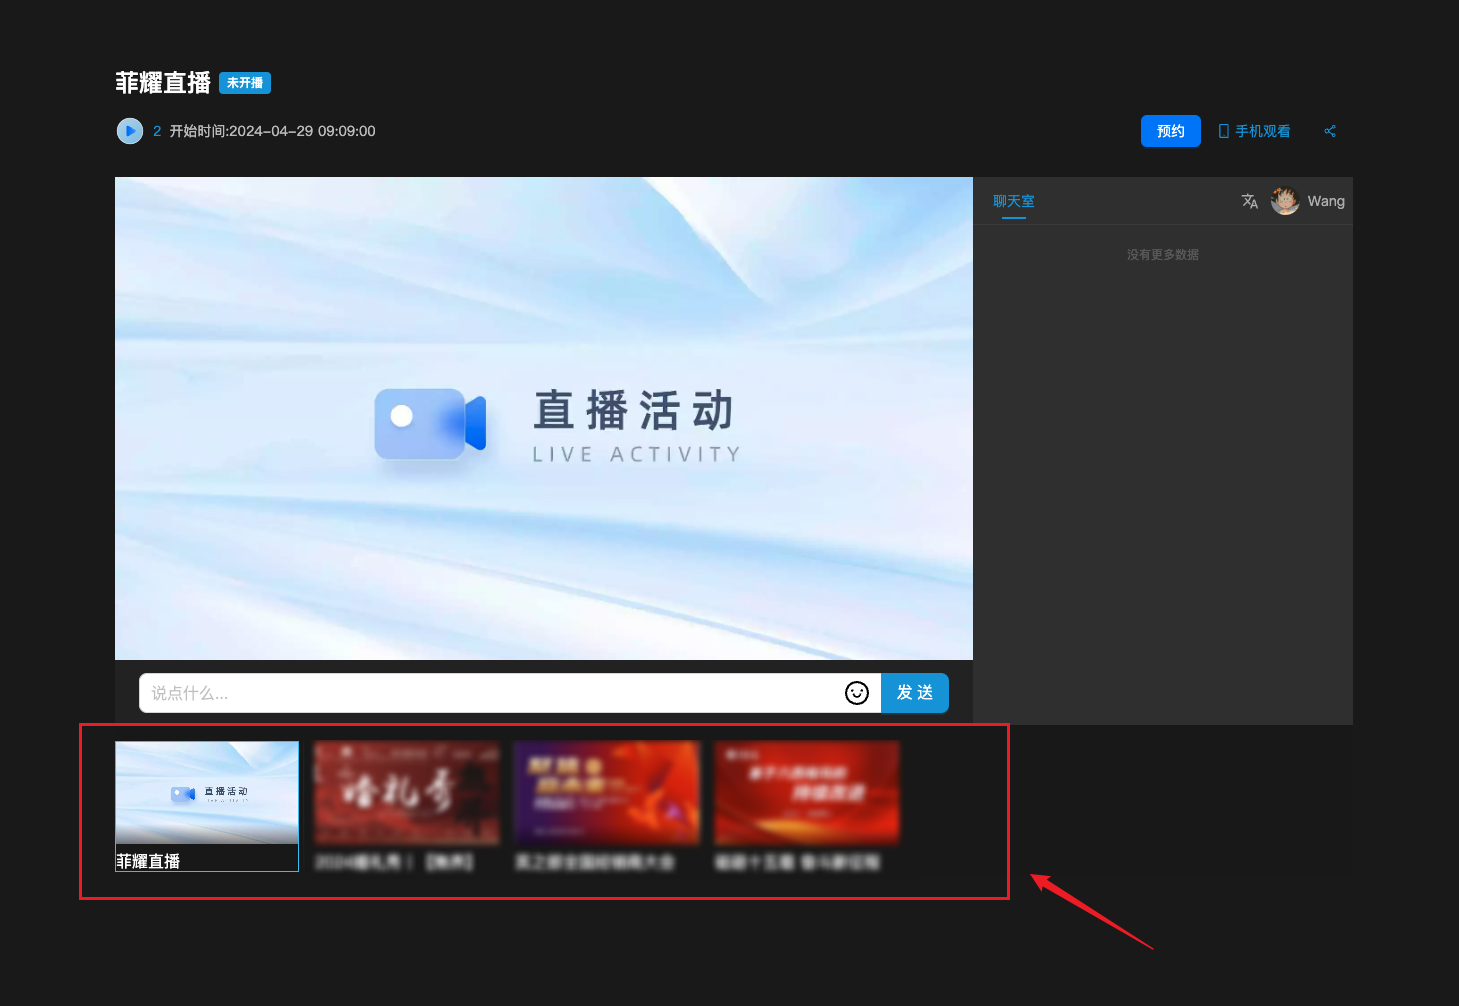Click the camera icon on the live cover
The image size is (1459, 1006).
(x=430, y=424)
